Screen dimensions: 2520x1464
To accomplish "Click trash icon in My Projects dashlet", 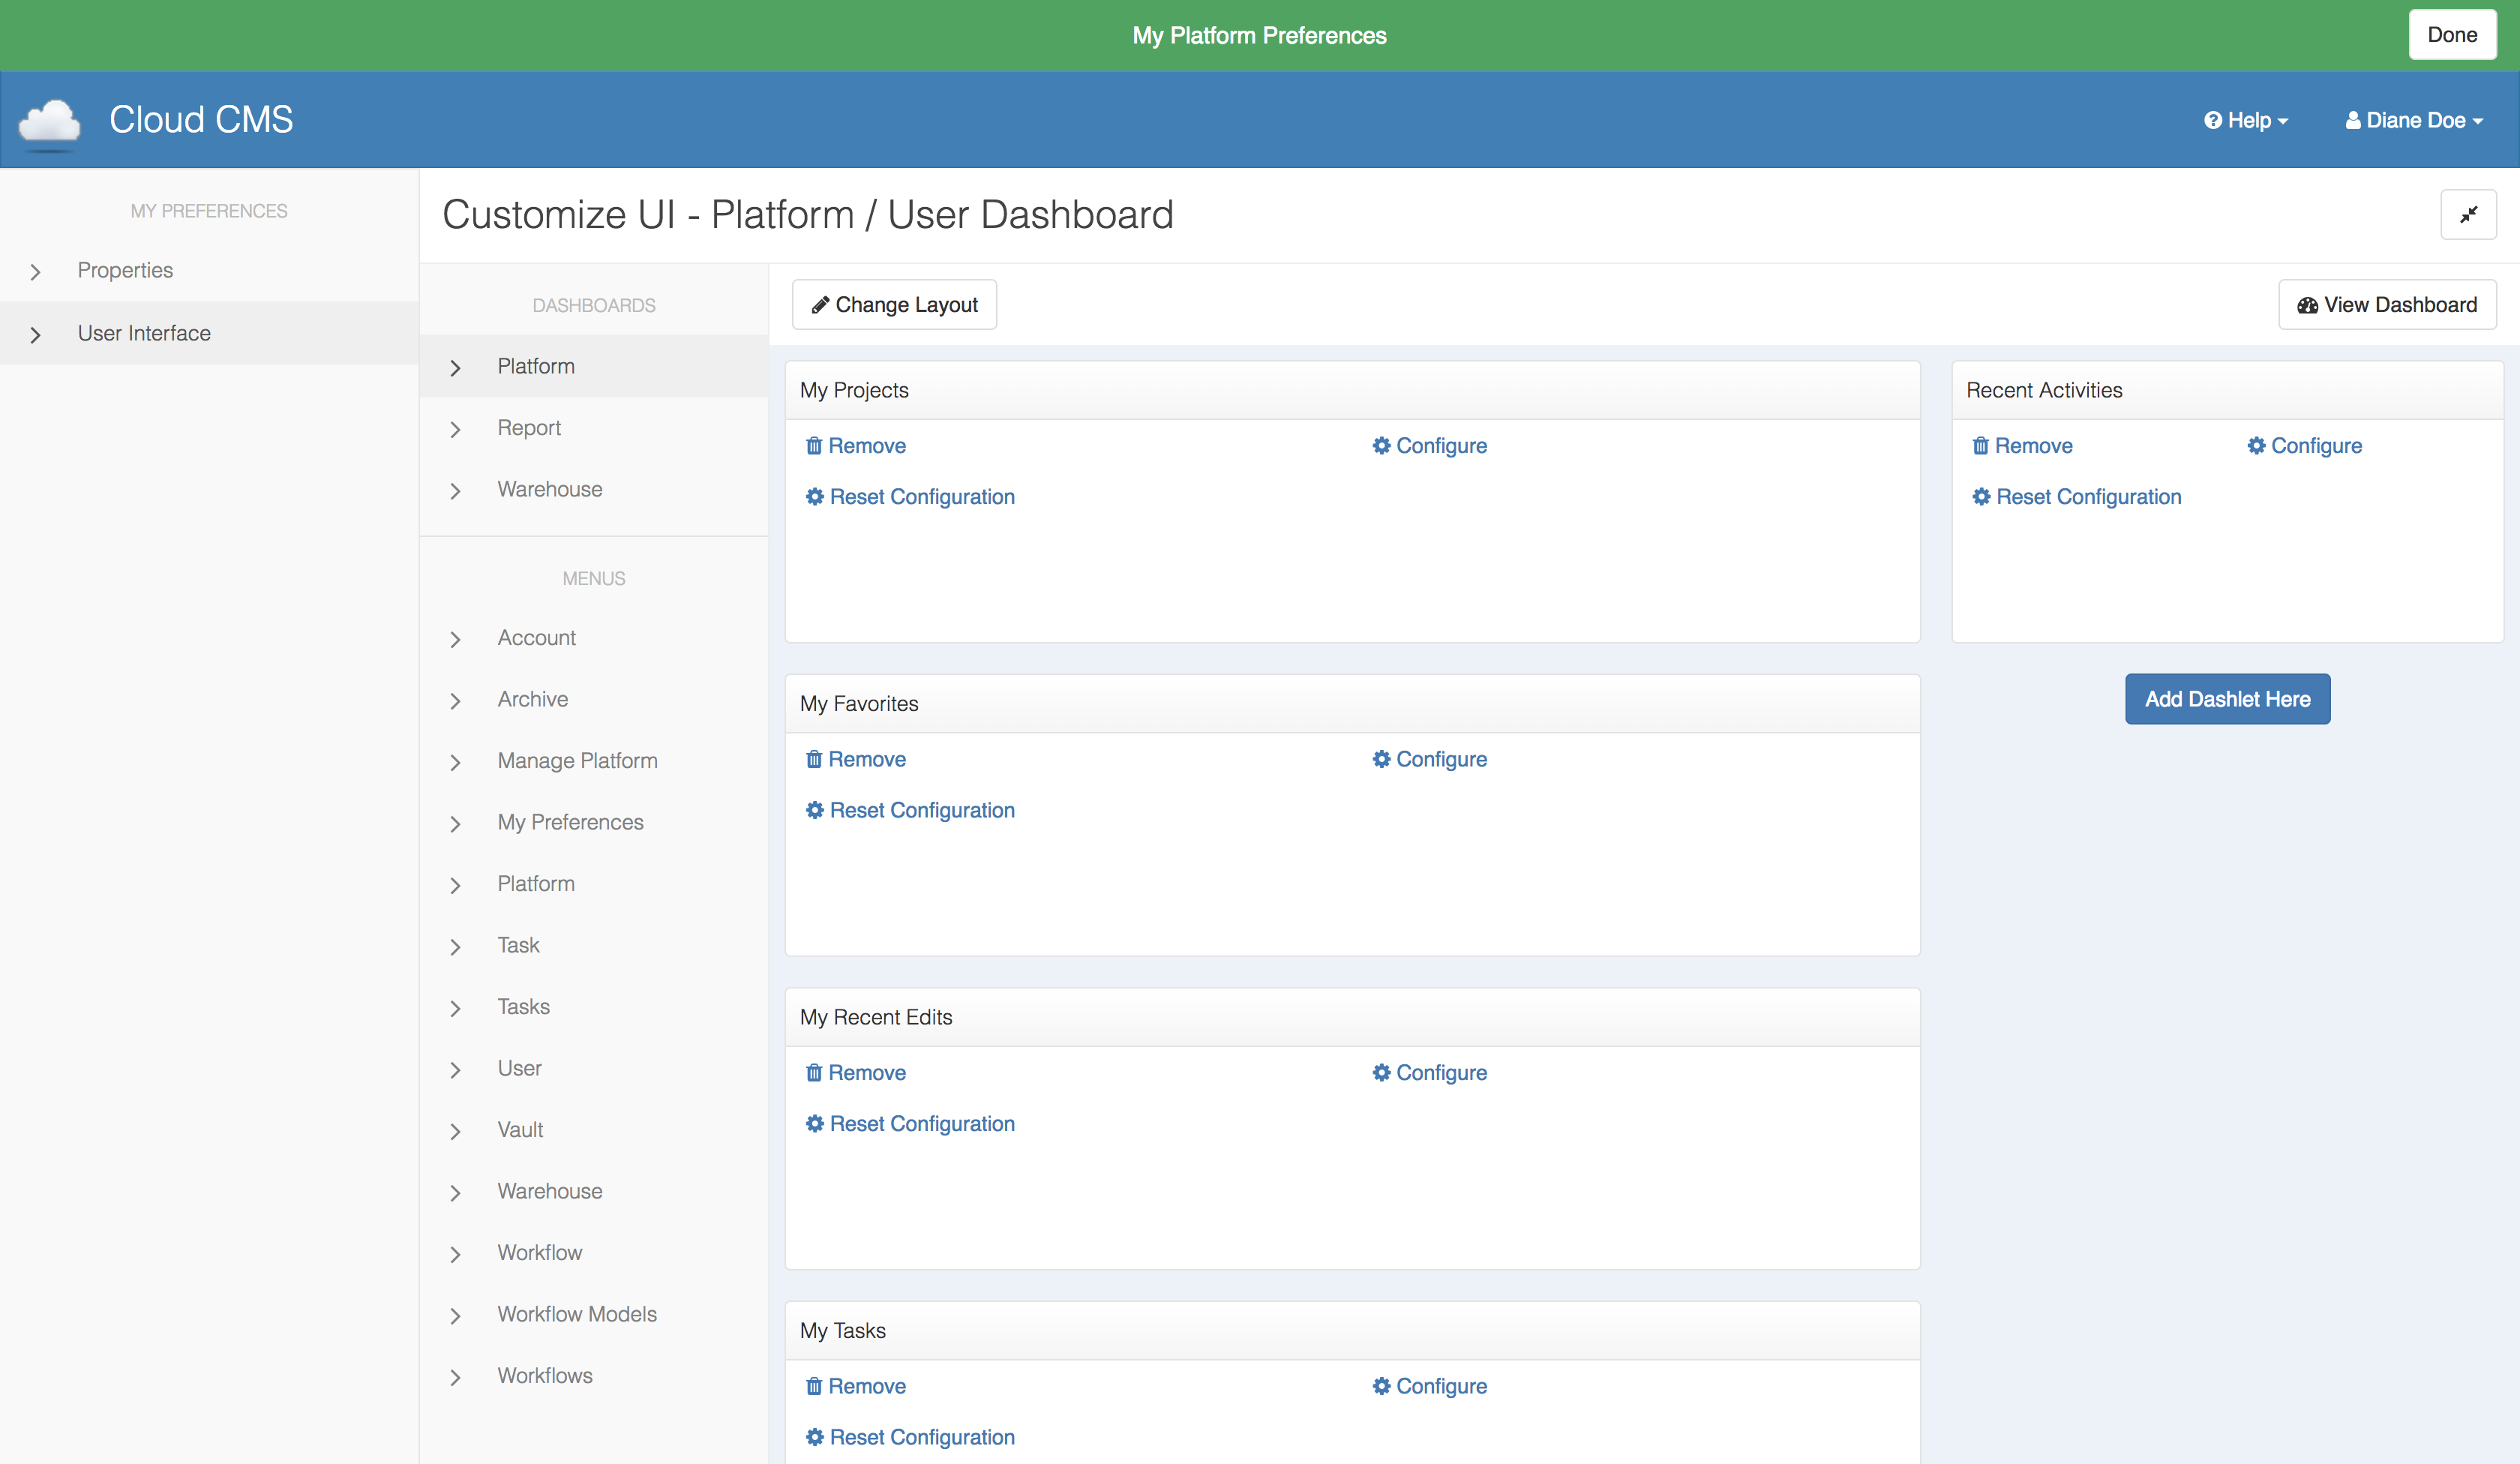I will (814, 446).
